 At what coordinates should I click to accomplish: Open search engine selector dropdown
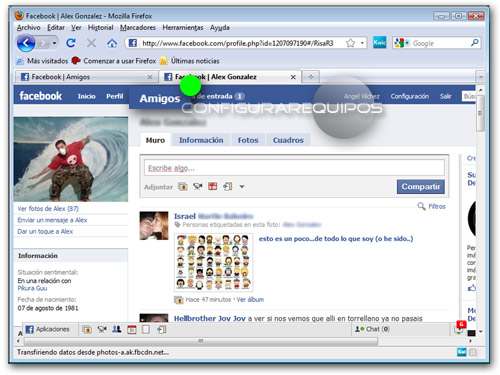[407, 43]
